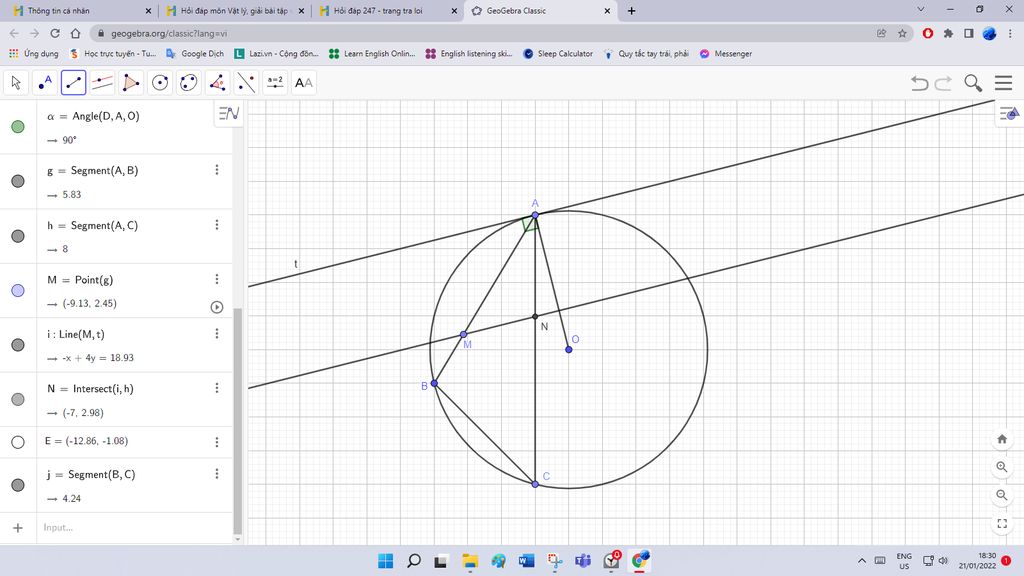This screenshot has height=576, width=1024.
Task: Select the Point tool
Action: coord(45,83)
